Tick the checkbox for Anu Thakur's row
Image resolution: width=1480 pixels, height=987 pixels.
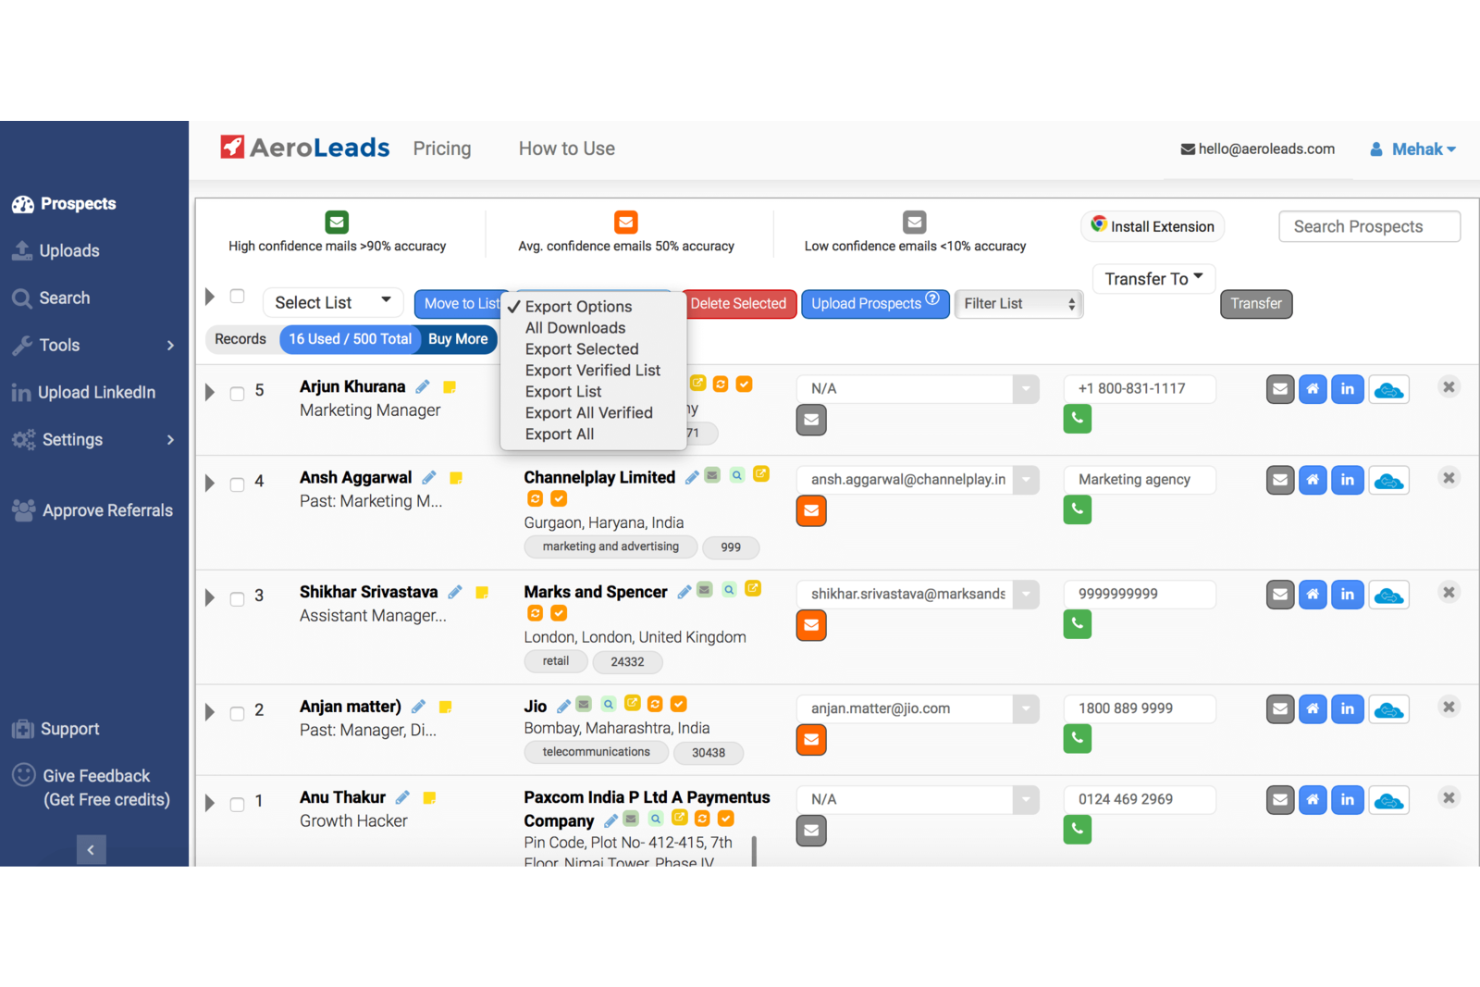point(237,804)
